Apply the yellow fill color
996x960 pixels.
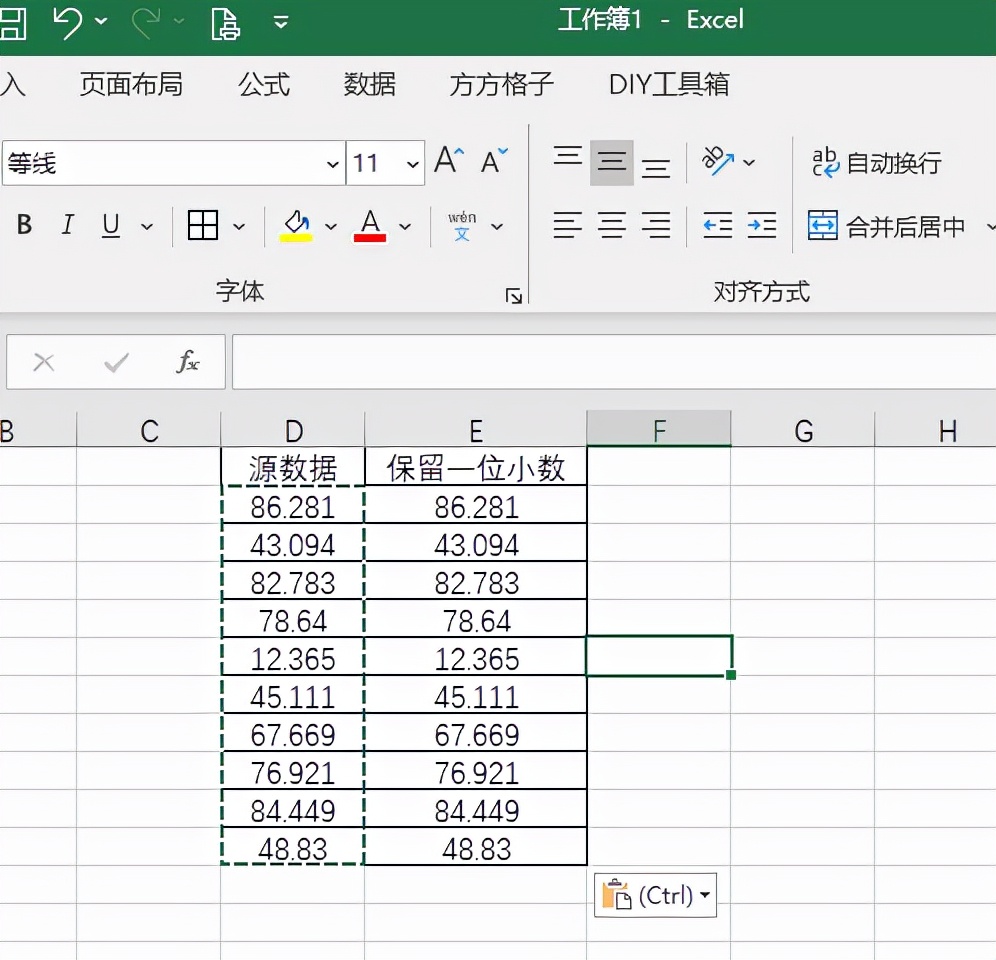click(x=296, y=226)
